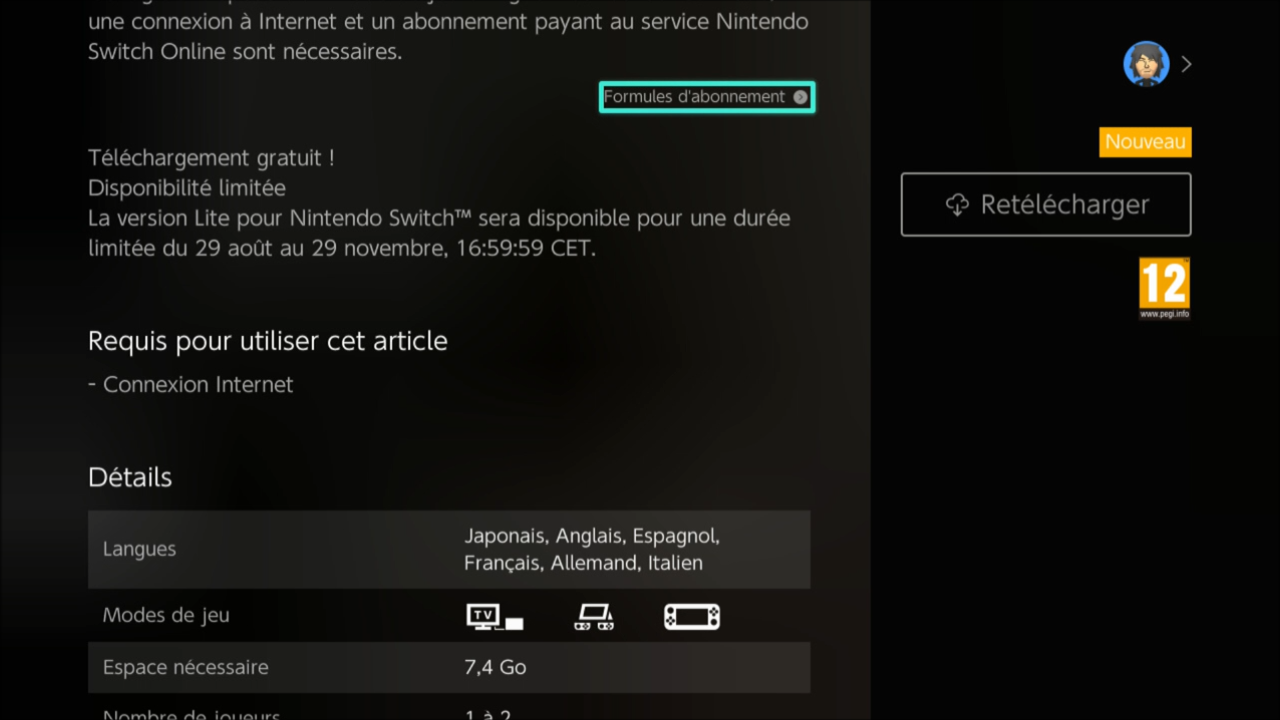
Task: Click the Modes de jeu row label
Action: click(x=166, y=615)
